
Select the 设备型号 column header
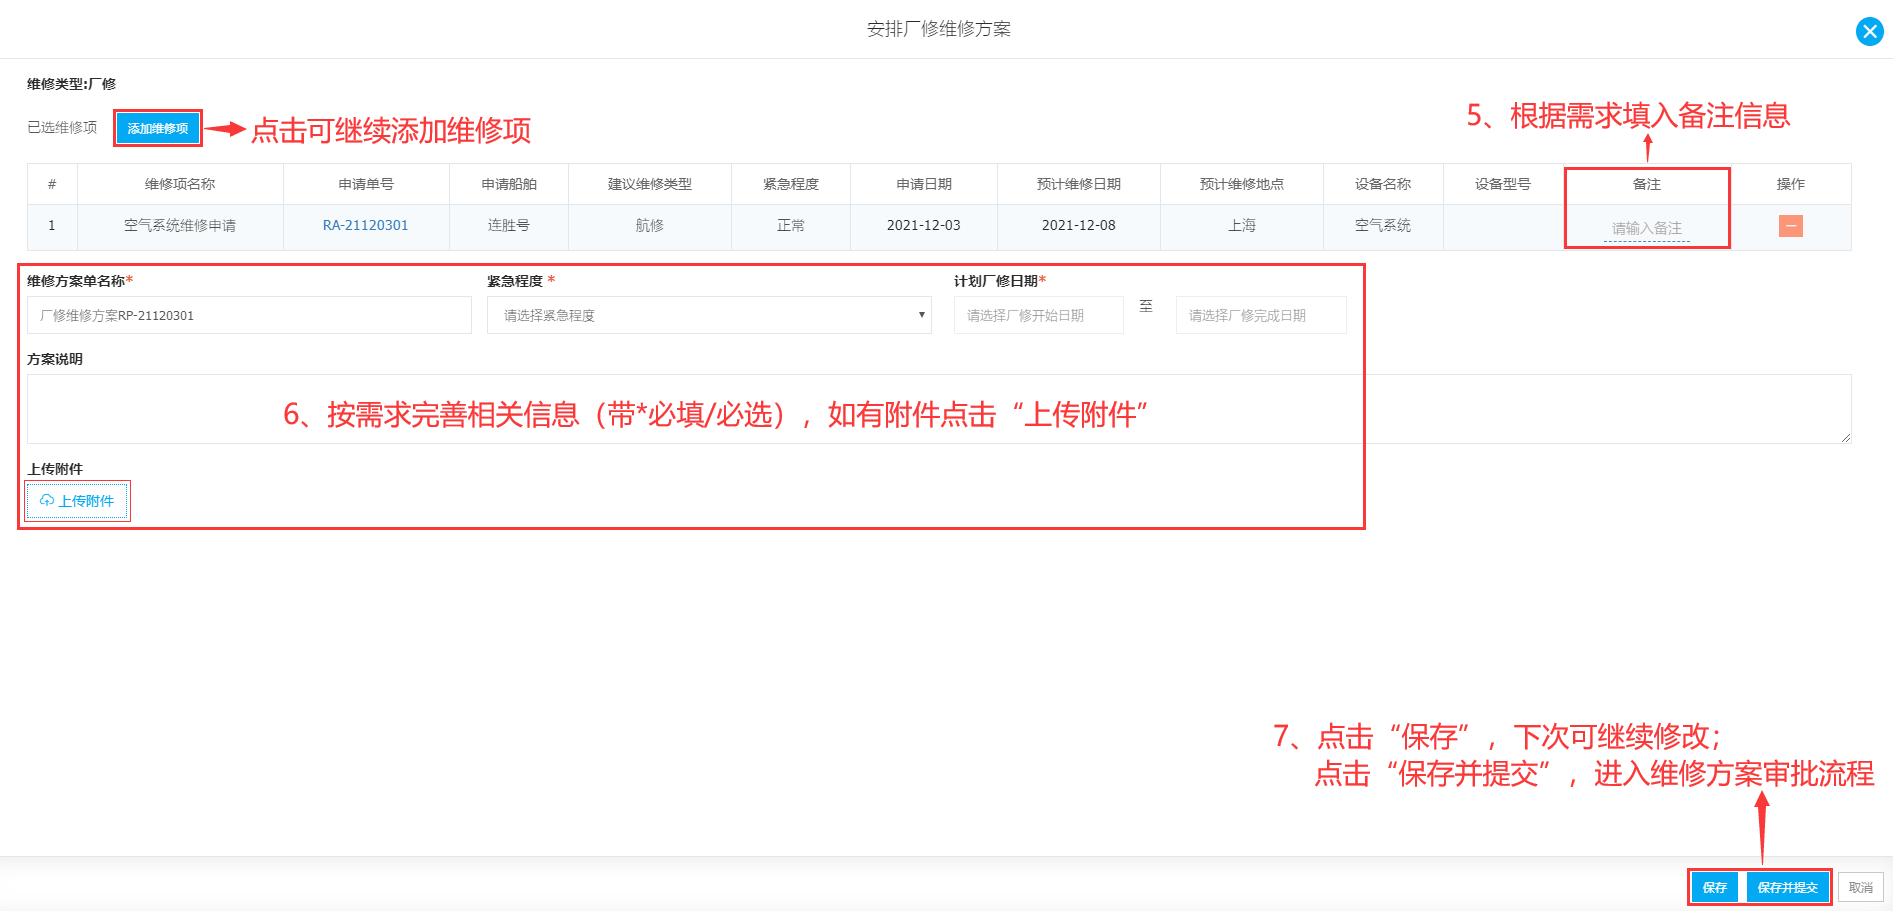(x=1503, y=184)
